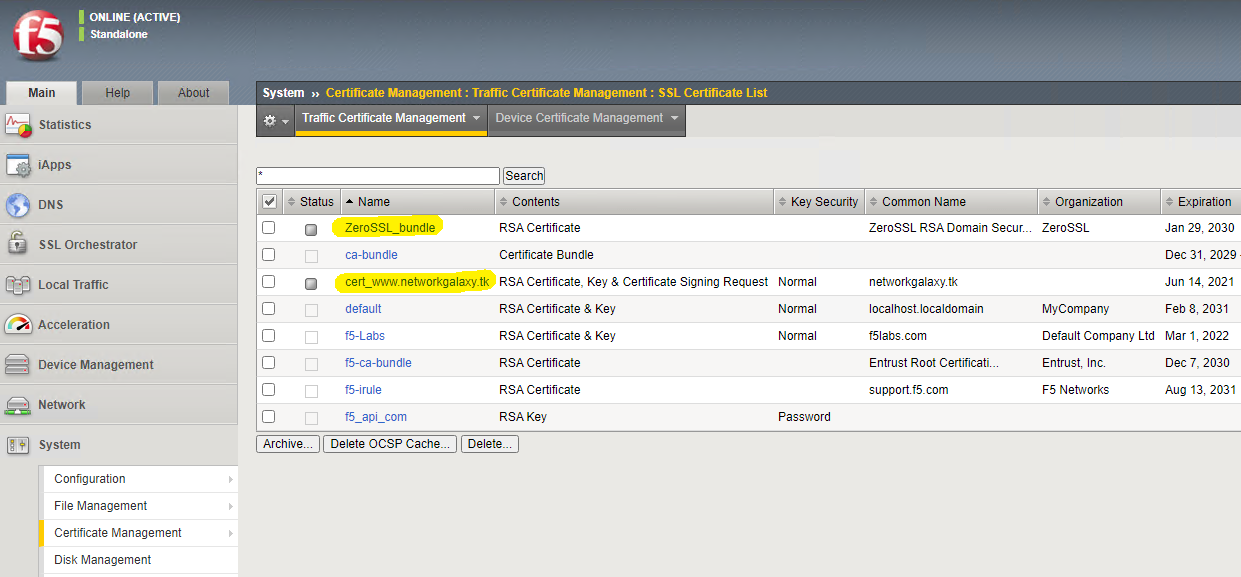Image resolution: width=1241 pixels, height=577 pixels.
Task: Switch to the About tab
Action: (x=194, y=93)
